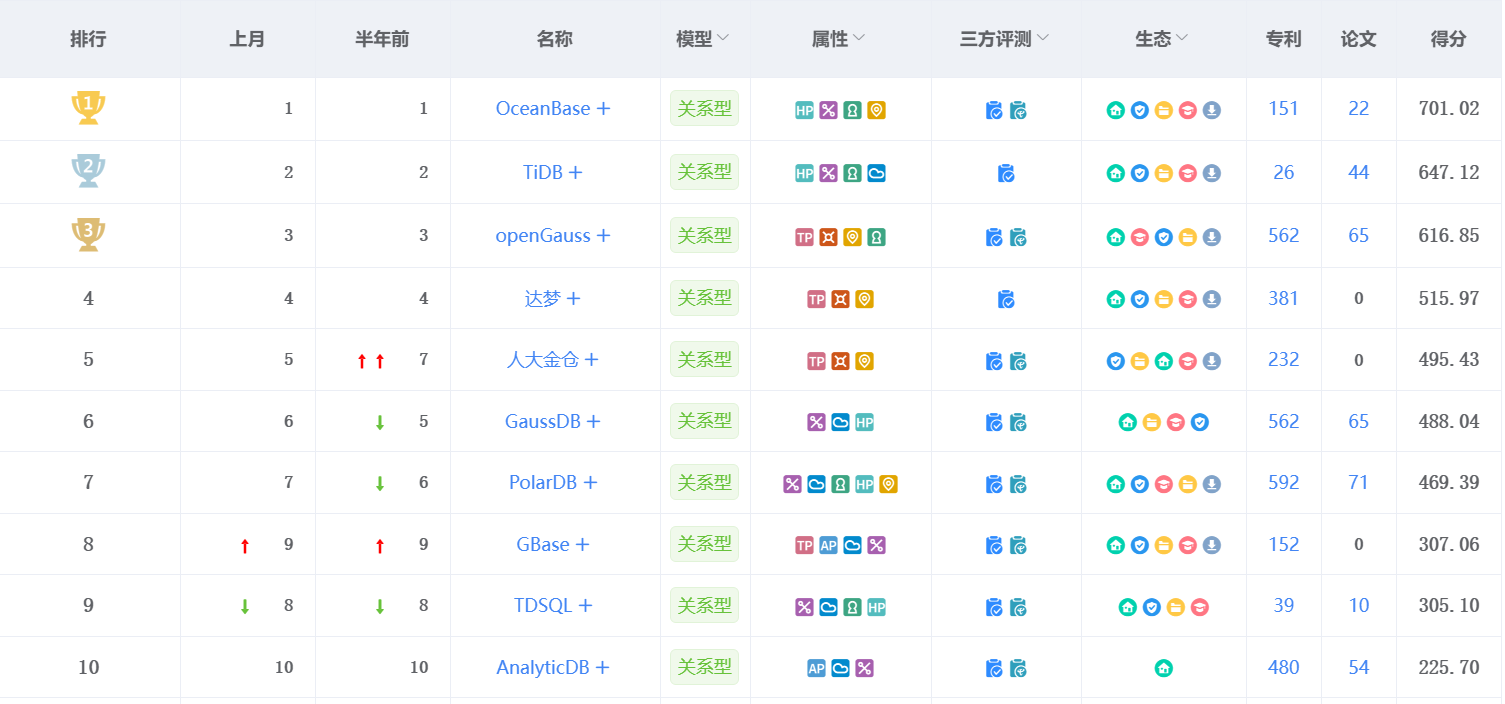Click OceanBase's patent count 151
1505x704 pixels.
pos(1284,109)
